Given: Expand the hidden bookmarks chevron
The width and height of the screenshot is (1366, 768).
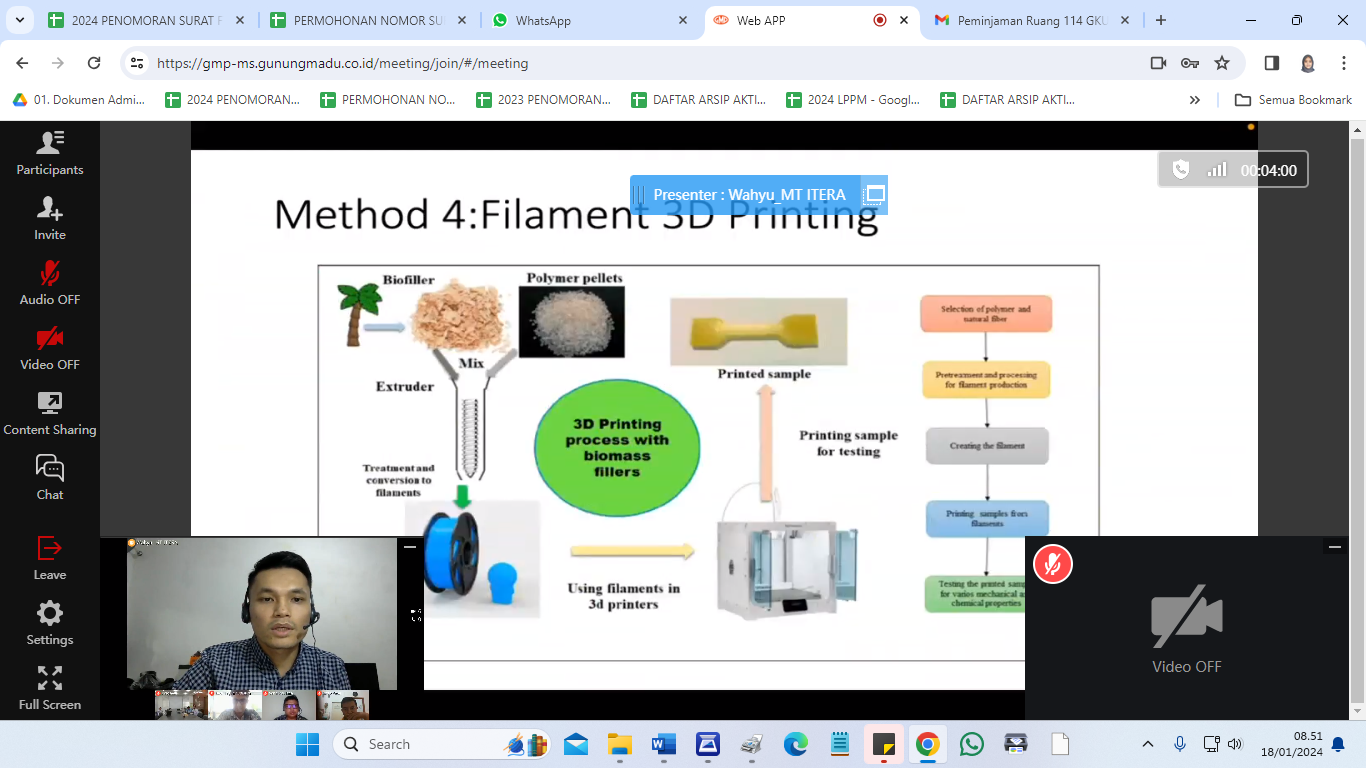Looking at the screenshot, I should [x=1194, y=100].
